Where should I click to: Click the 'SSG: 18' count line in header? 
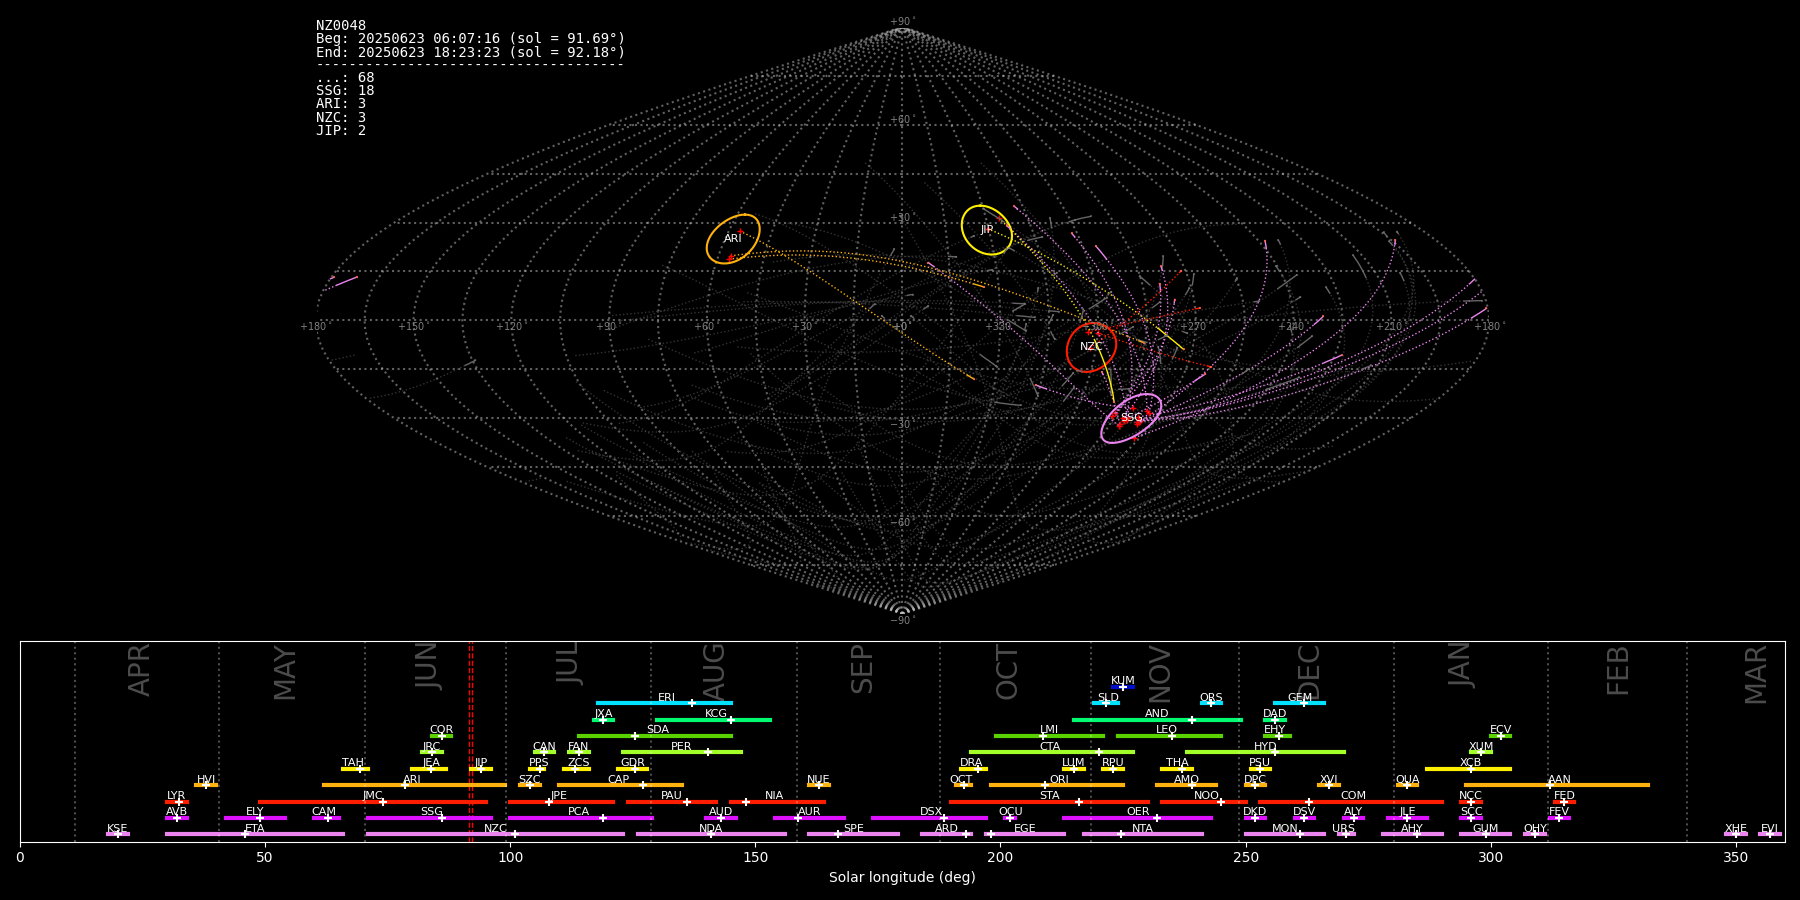point(345,91)
